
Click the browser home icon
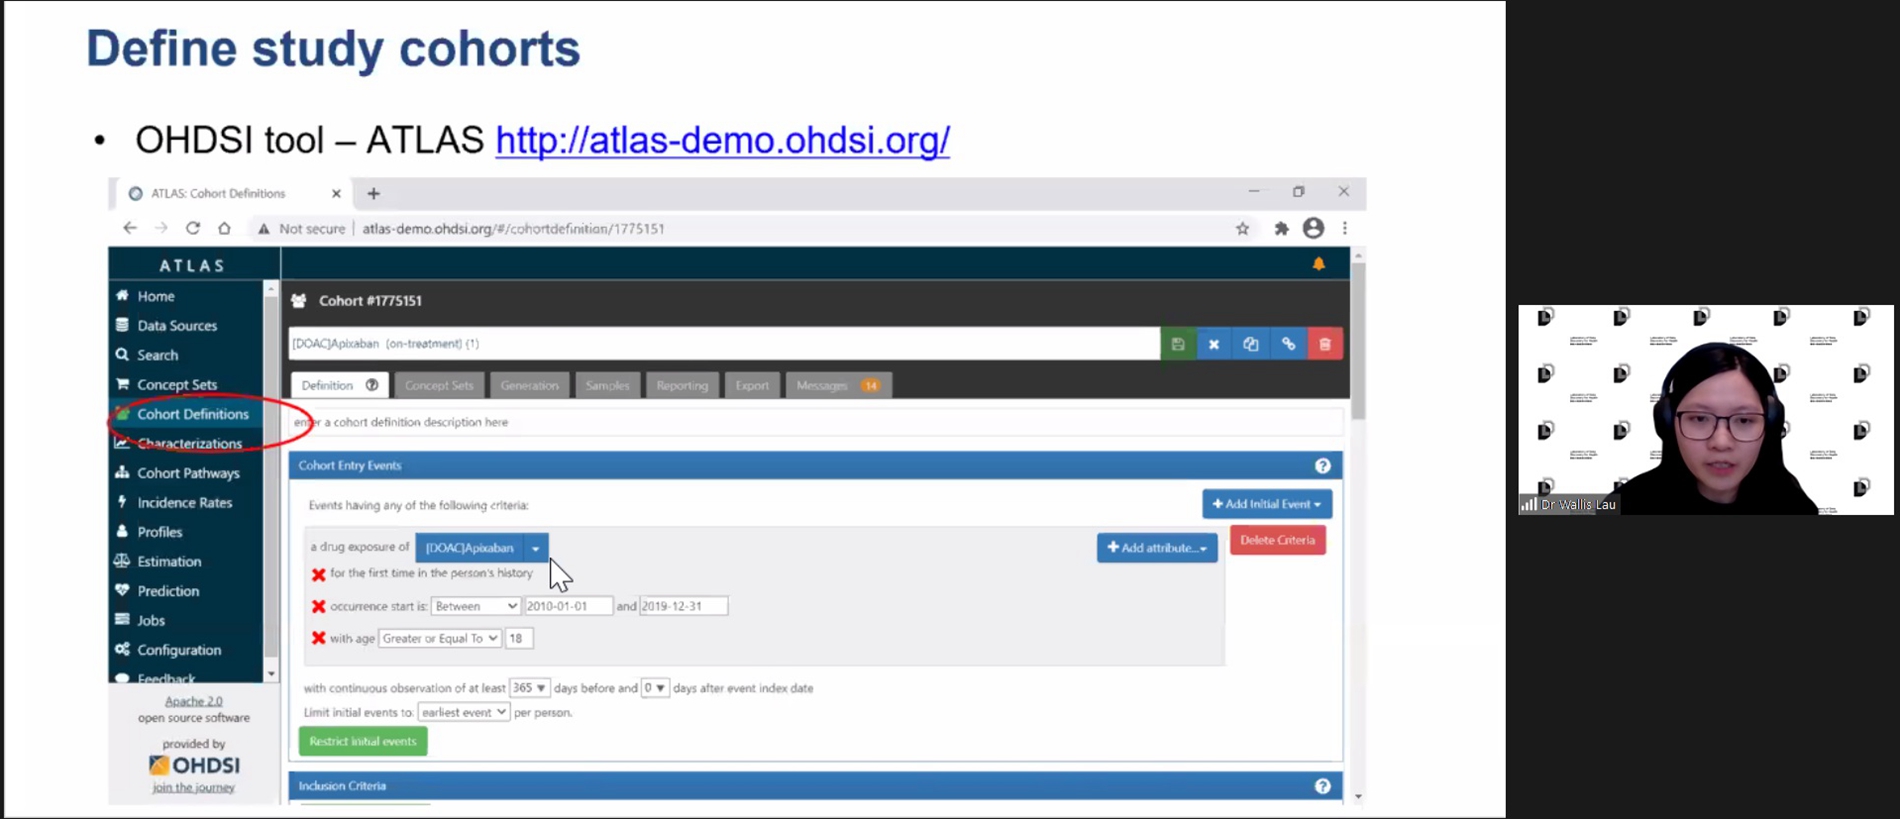click(224, 228)
